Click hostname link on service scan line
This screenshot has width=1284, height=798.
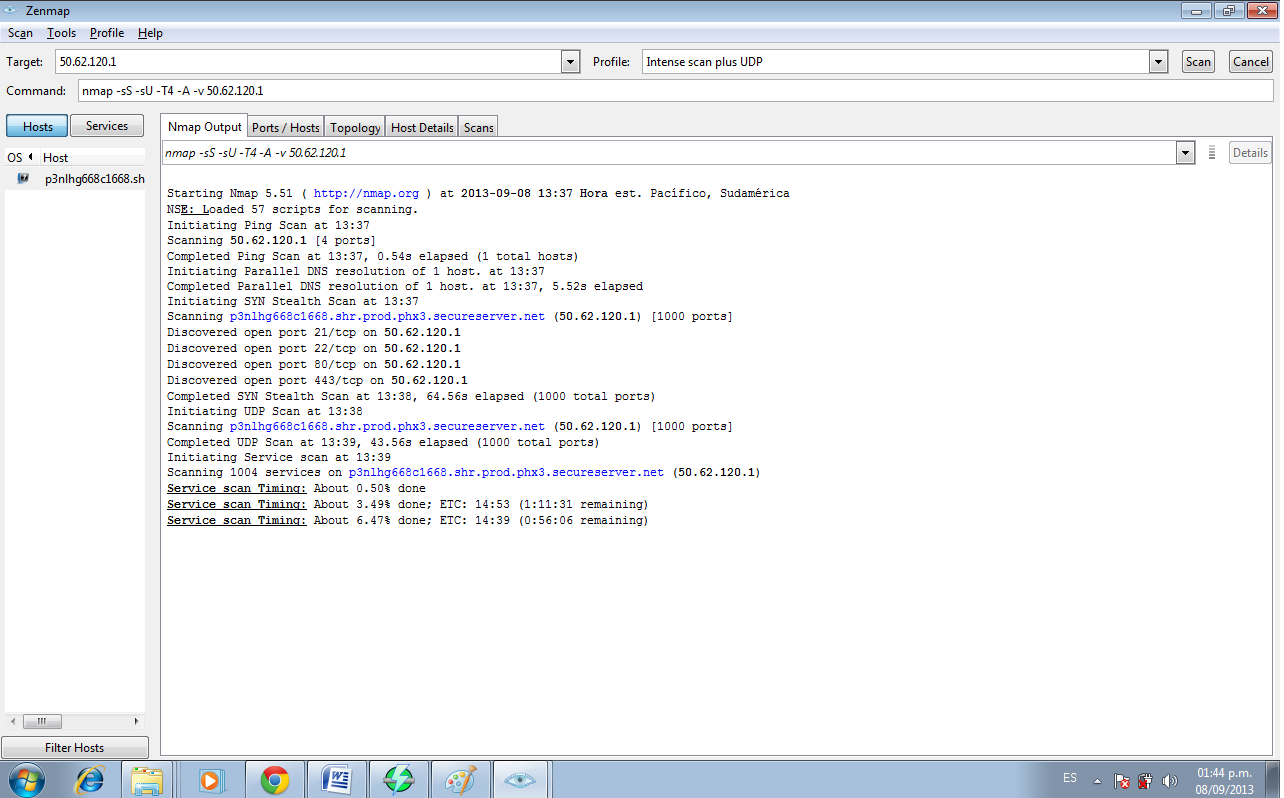506,473
